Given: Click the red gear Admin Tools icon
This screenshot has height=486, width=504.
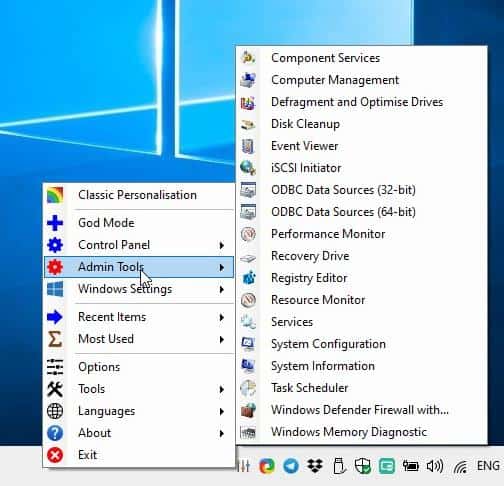Looking at the screenshot, I should click(x=55, y=267).
